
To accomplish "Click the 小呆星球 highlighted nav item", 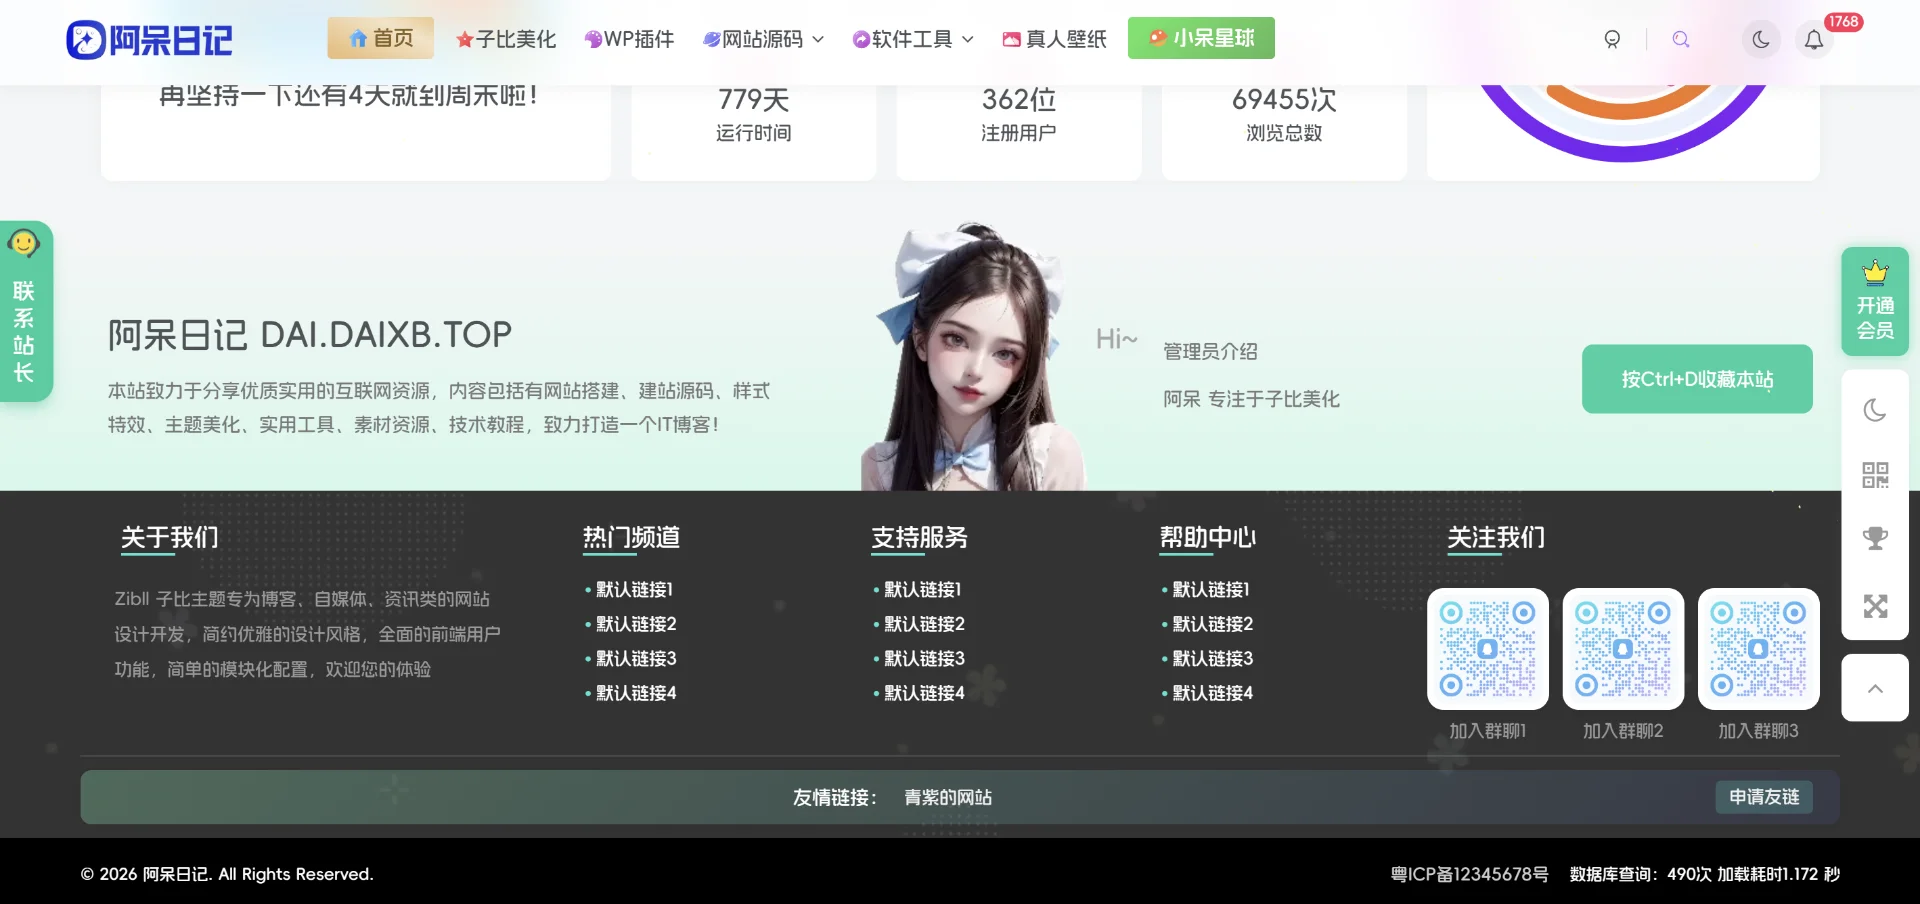I will tap(1200, 38).
